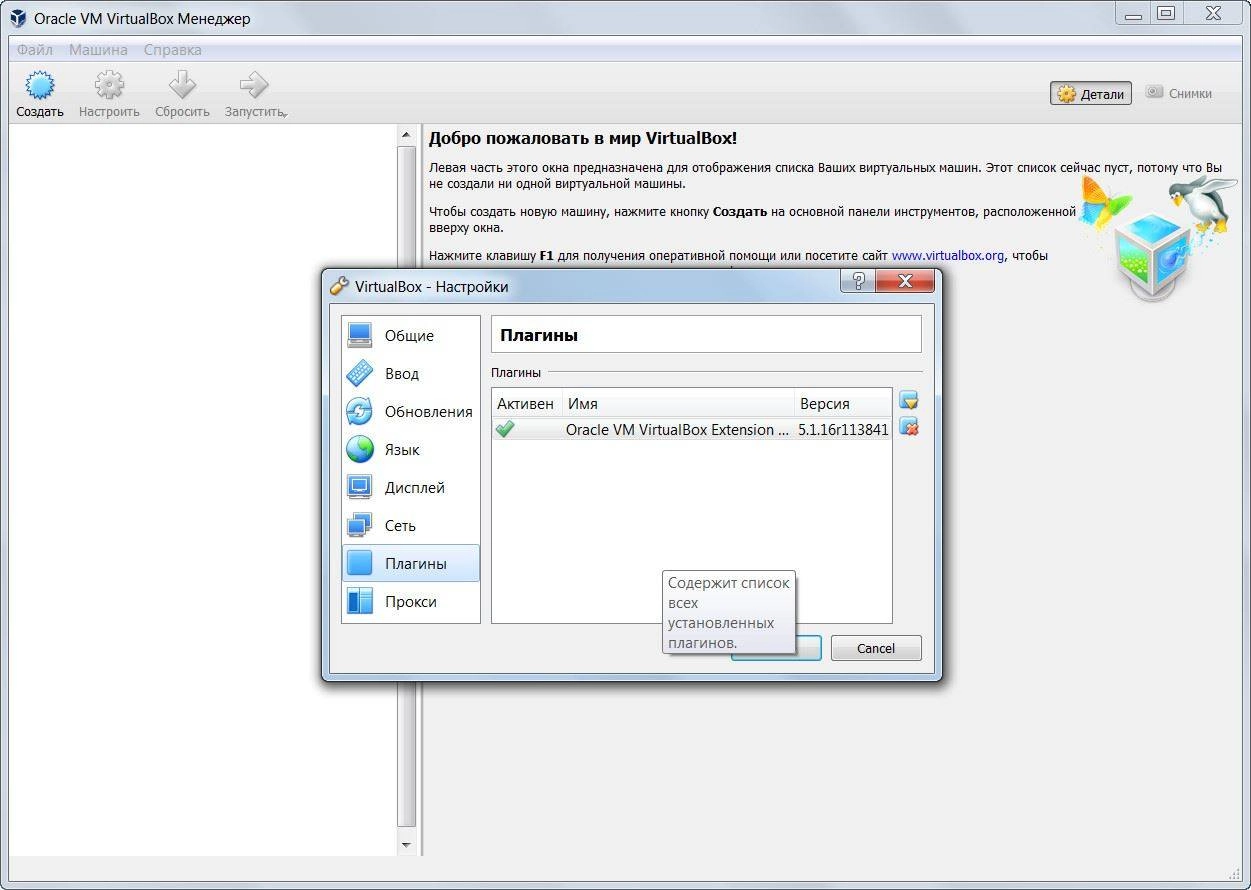This screenshot has height=890, width=1251.
Task: Select Oracle VM VirtualBox Extension row
Action: [x=692, y=429]
